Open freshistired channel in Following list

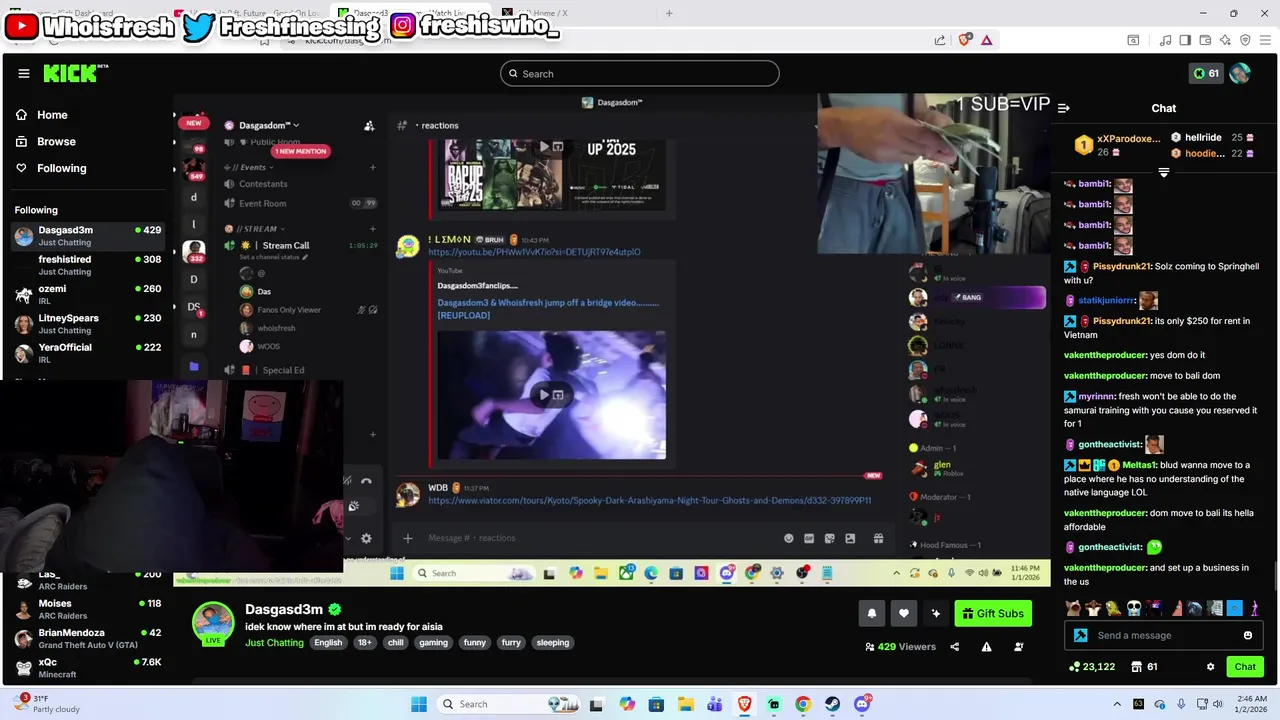88,265
